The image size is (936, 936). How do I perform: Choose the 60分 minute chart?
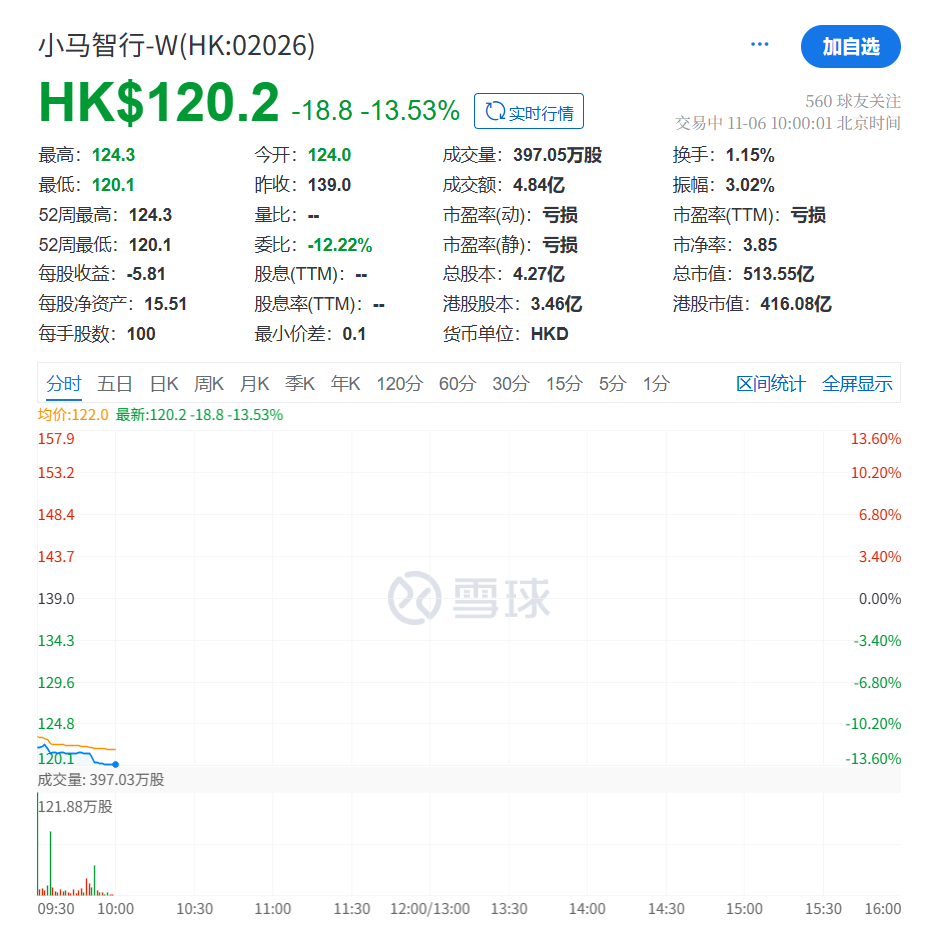coord(457,384)
